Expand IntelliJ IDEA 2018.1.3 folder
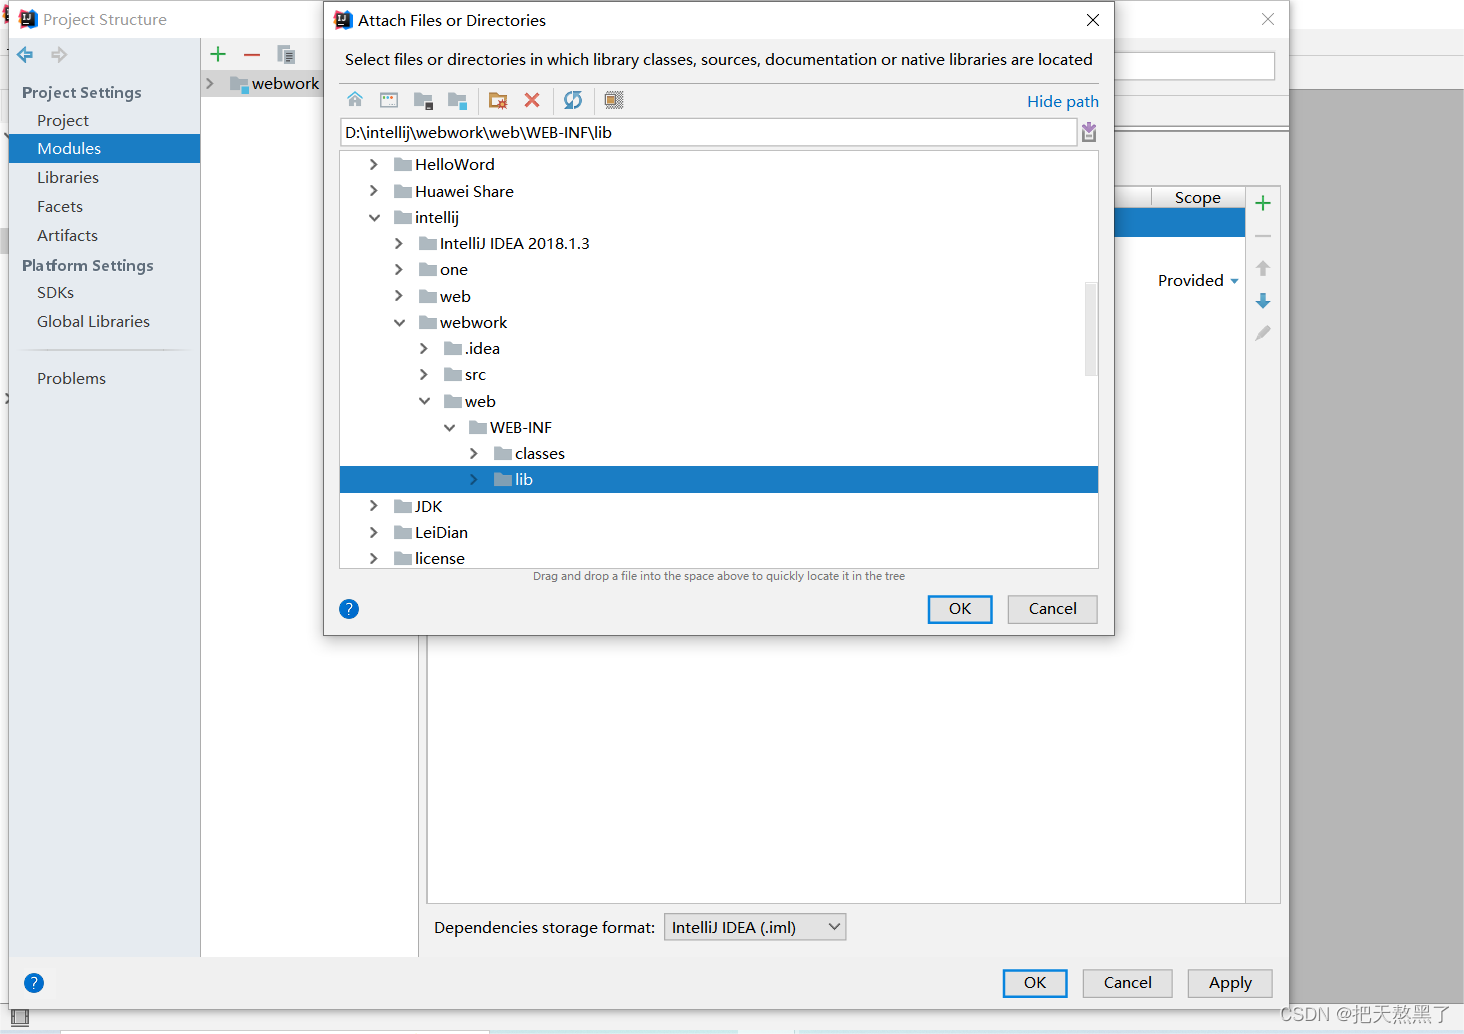 coord(399,243)
